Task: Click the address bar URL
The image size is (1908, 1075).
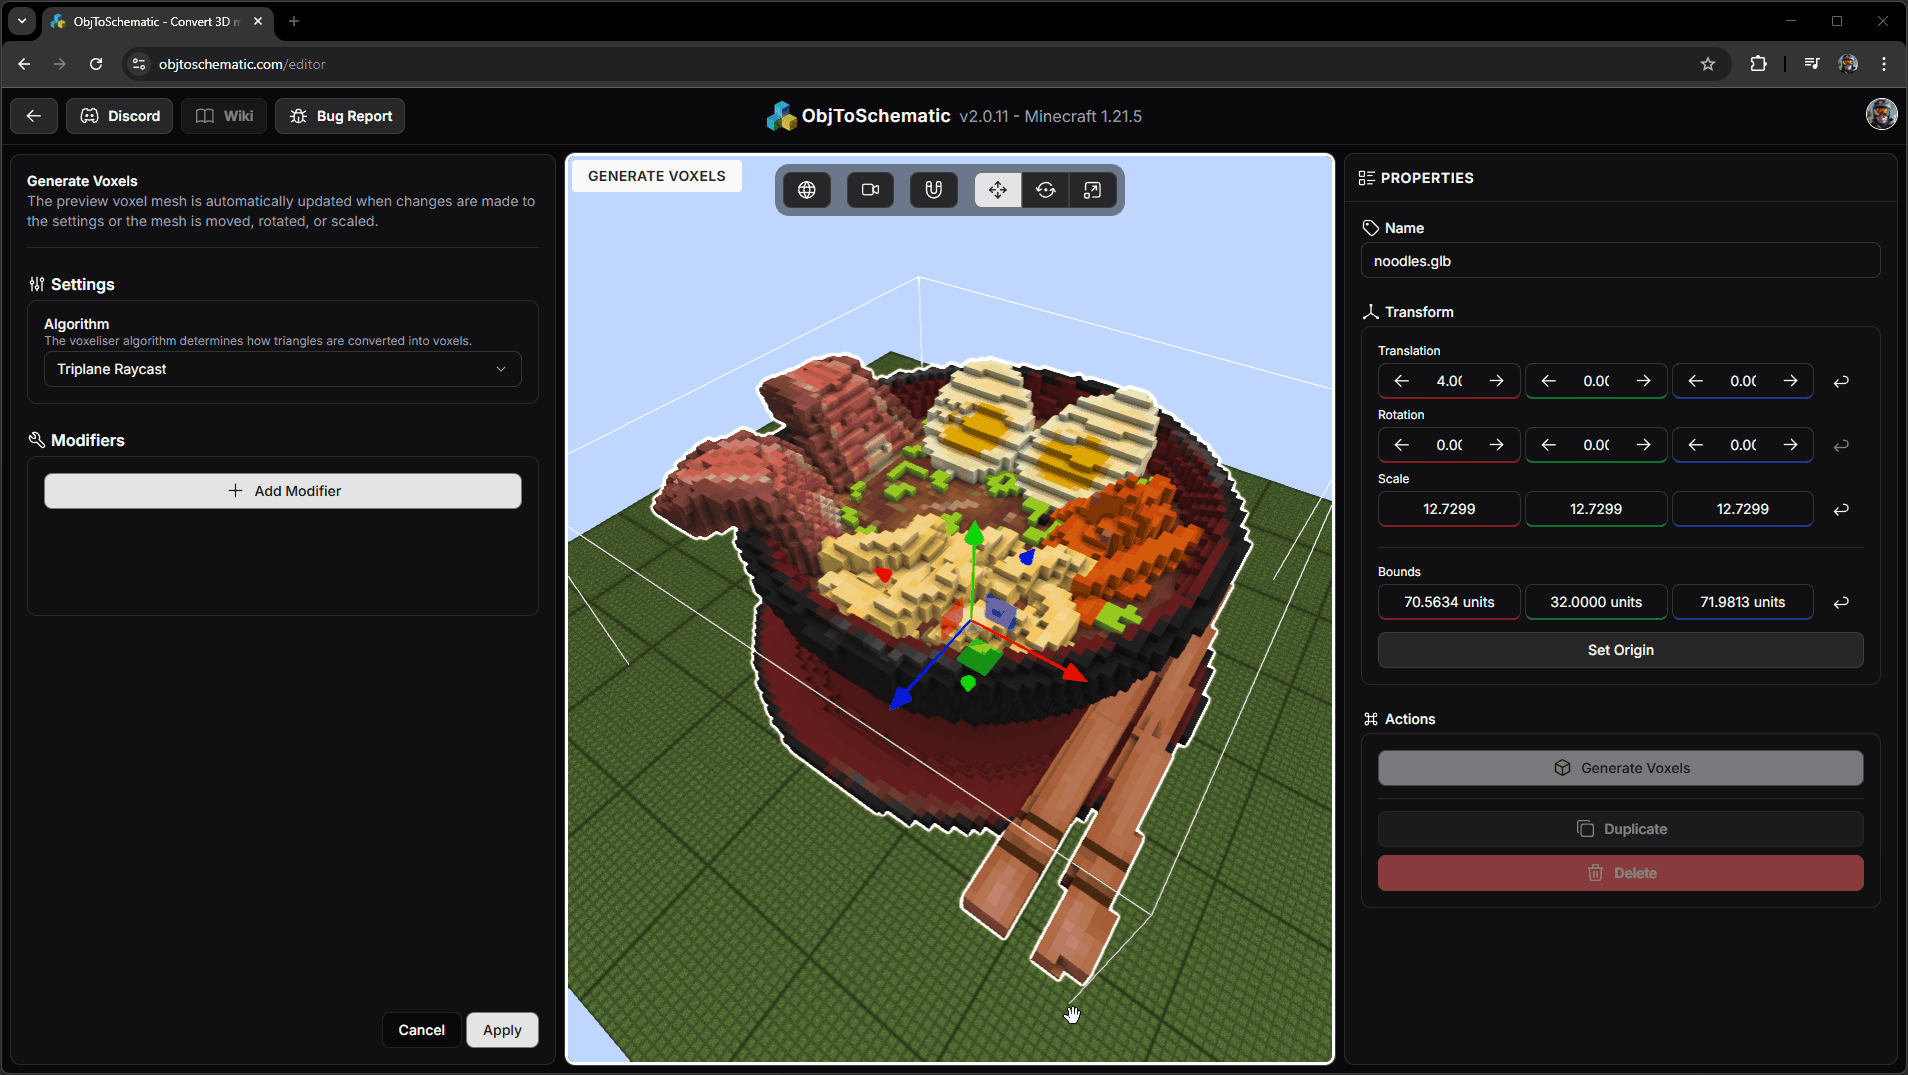Action: point(242,64)
